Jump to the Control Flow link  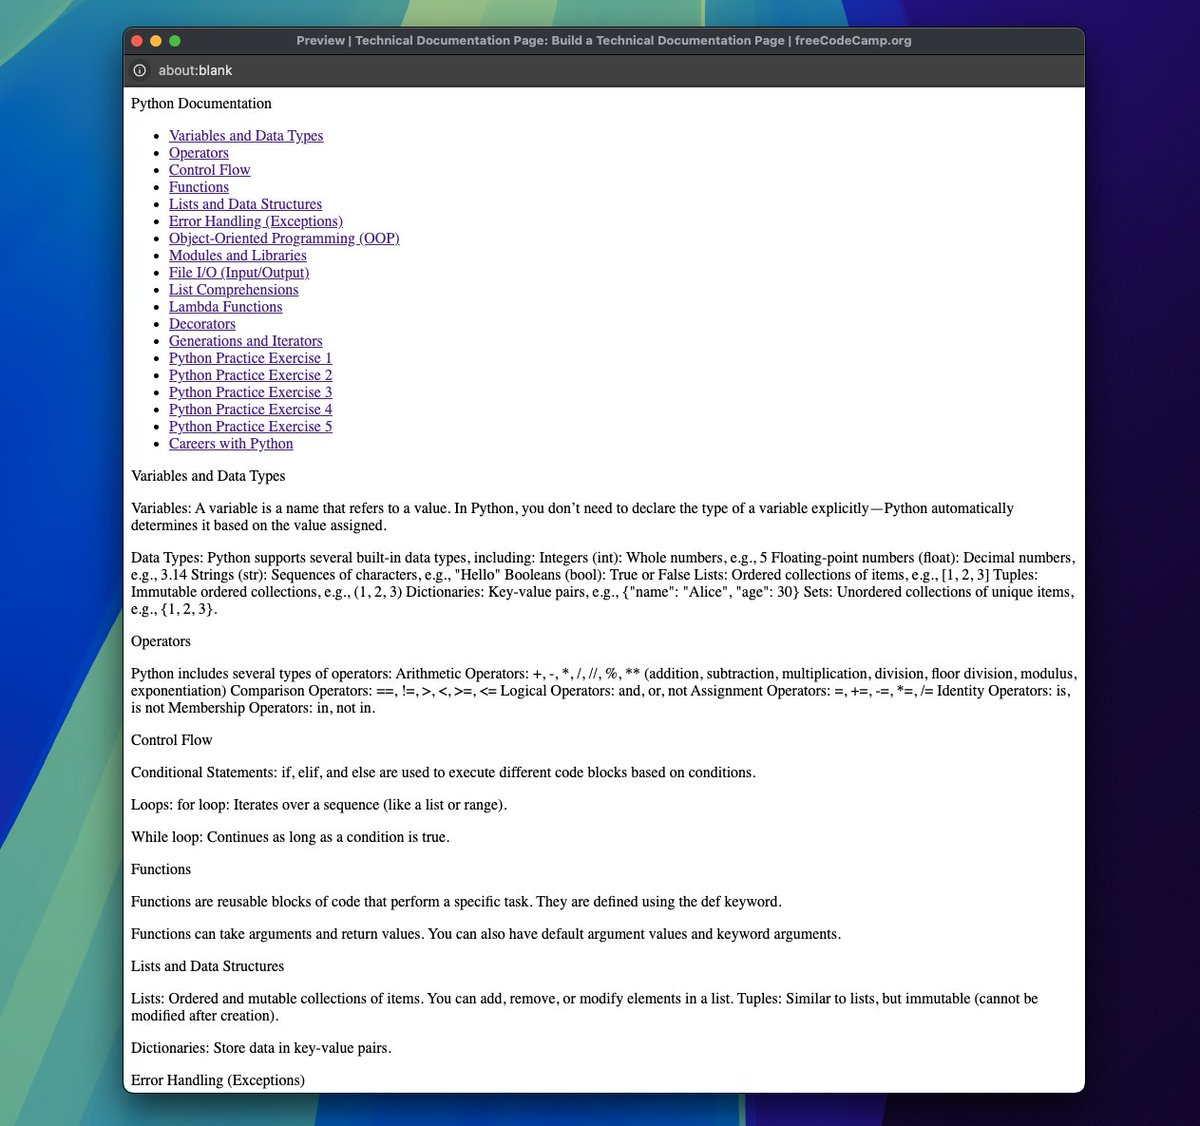click(x=210, y=170)
